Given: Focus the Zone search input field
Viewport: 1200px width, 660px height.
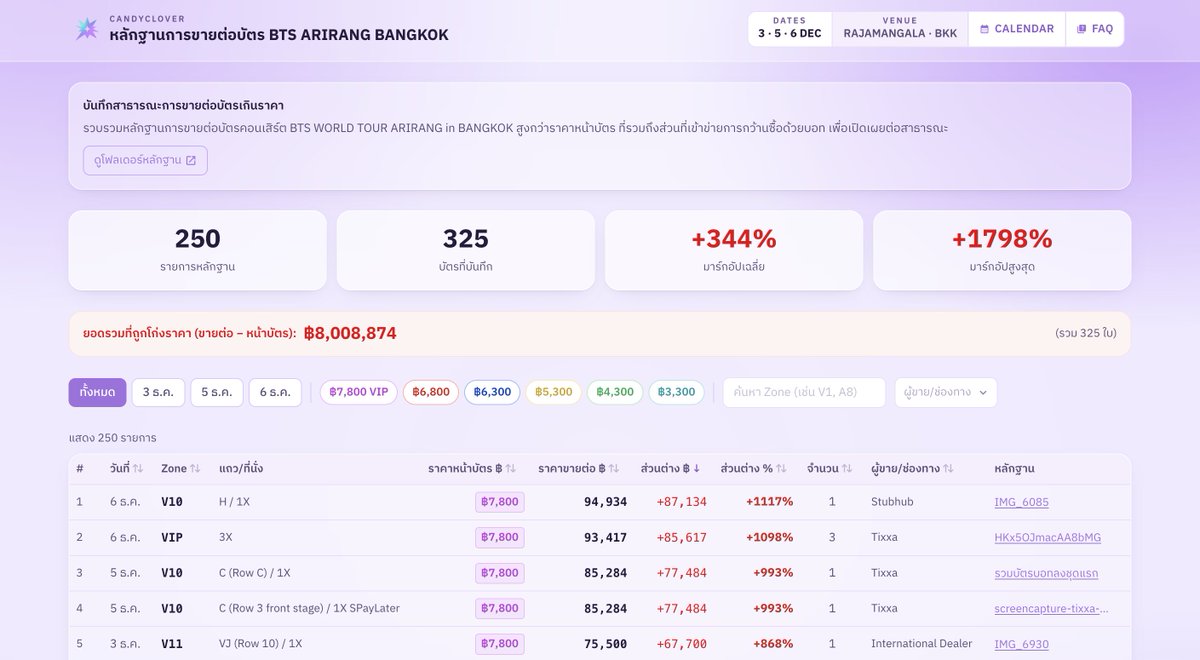Looking at the screenshot, I should (804, 392).
